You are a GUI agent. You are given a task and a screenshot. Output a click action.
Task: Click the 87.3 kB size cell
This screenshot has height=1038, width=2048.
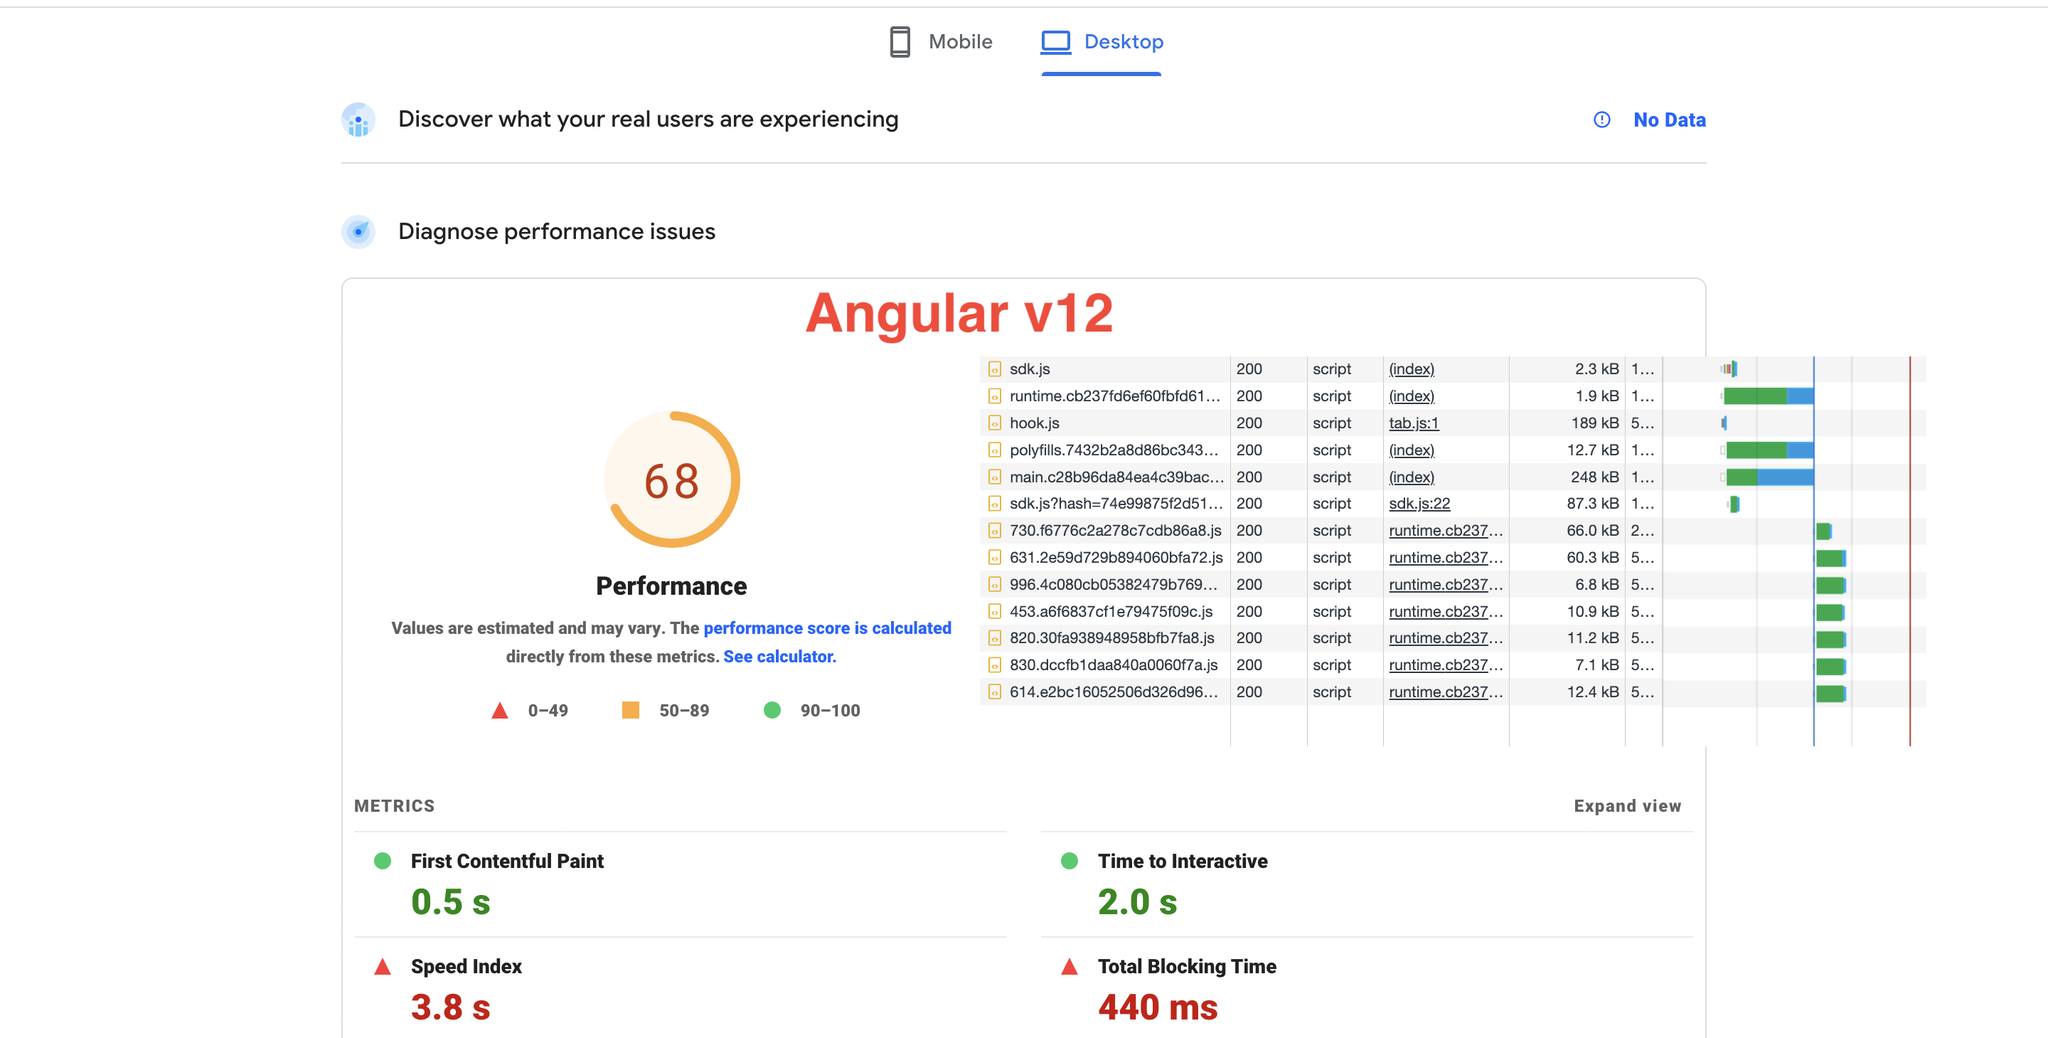pyautogui.click(x=1592, y=504)
